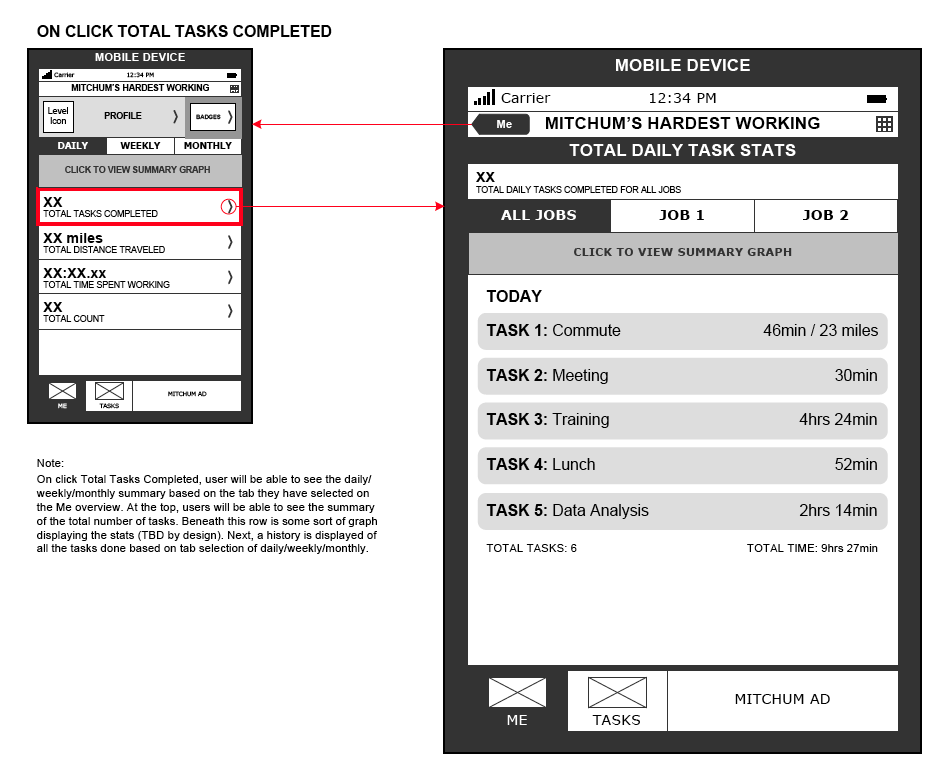Expand the PROFILE row chevron
The image size is (947, 781).
pos(175,116)
